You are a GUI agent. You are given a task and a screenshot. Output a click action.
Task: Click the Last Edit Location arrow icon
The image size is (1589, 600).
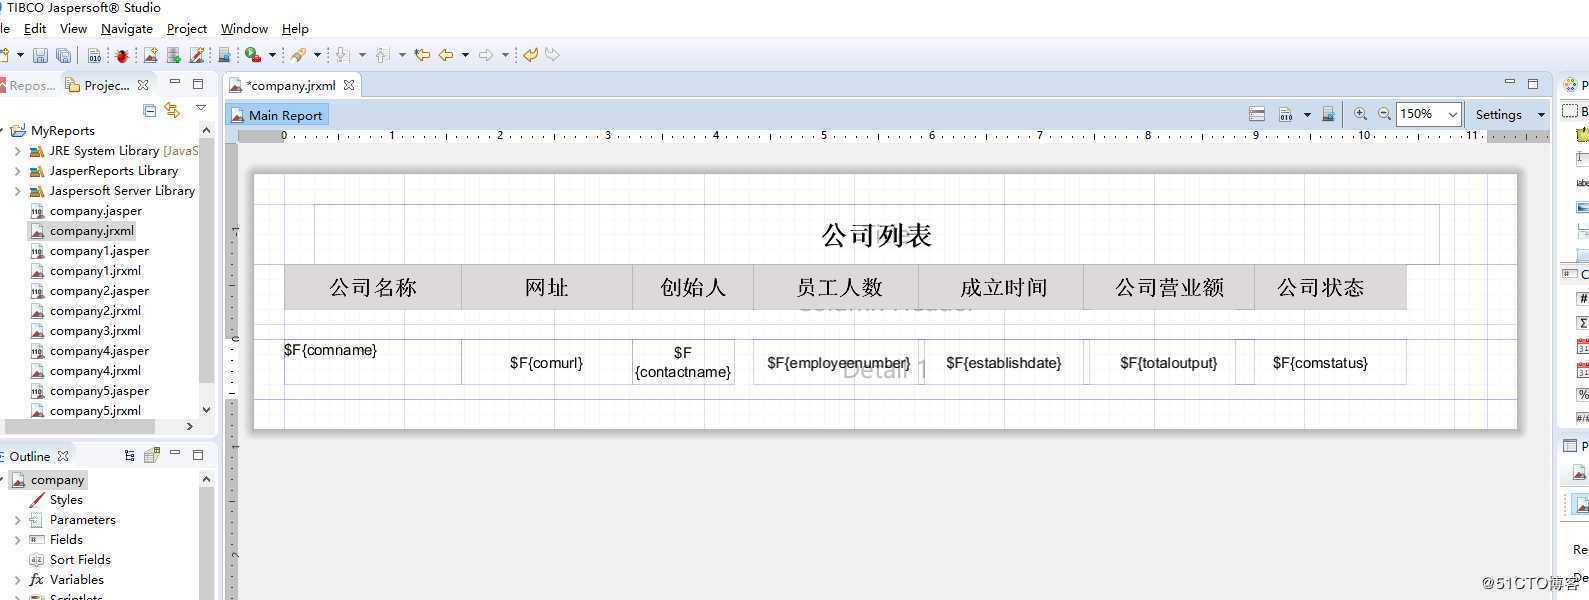pos(422,55)
